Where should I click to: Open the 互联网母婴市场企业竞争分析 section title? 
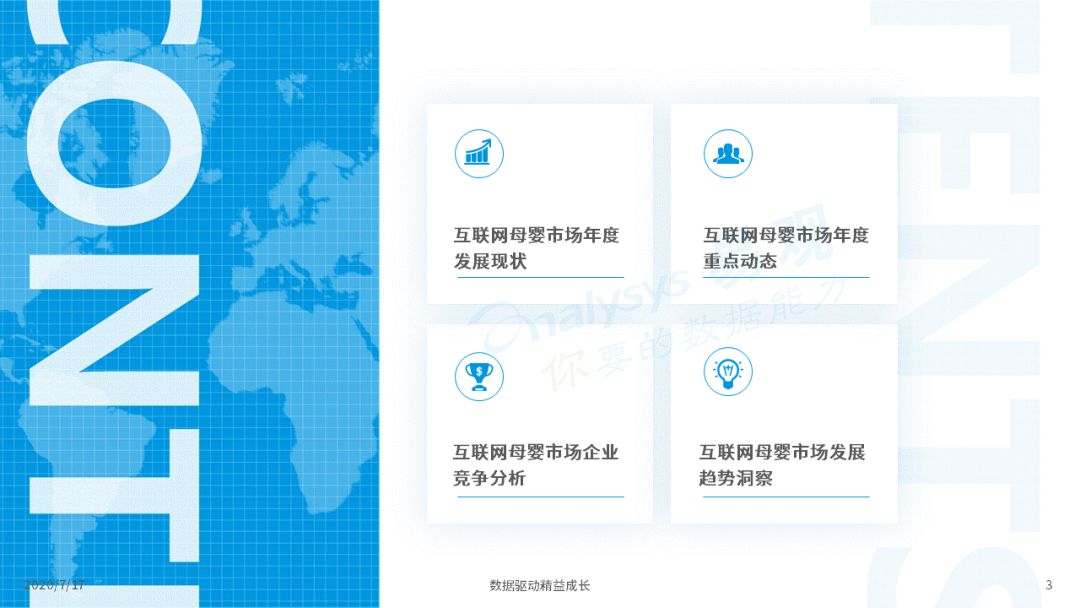(x=535, y=465)
